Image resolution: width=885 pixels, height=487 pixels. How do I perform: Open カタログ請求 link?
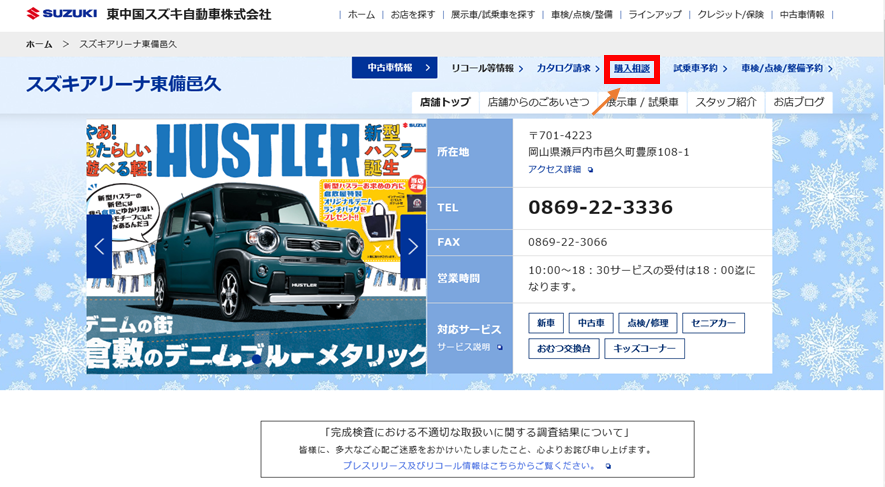(x=568, y=68)
